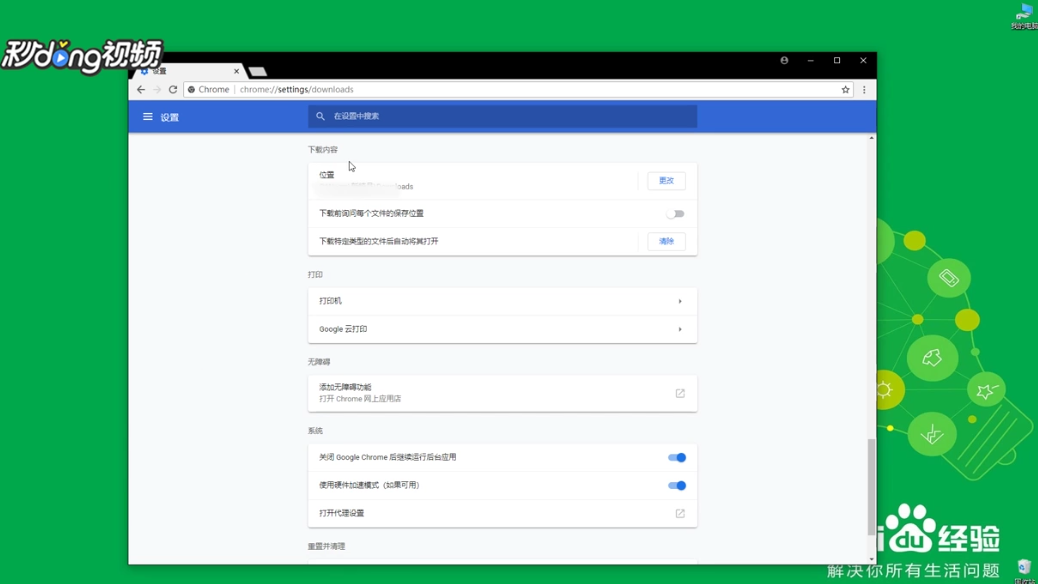Screen dimensions: 1038x584
Task: Expand the Google 云打印 row
Action: (x=502, y=329)
